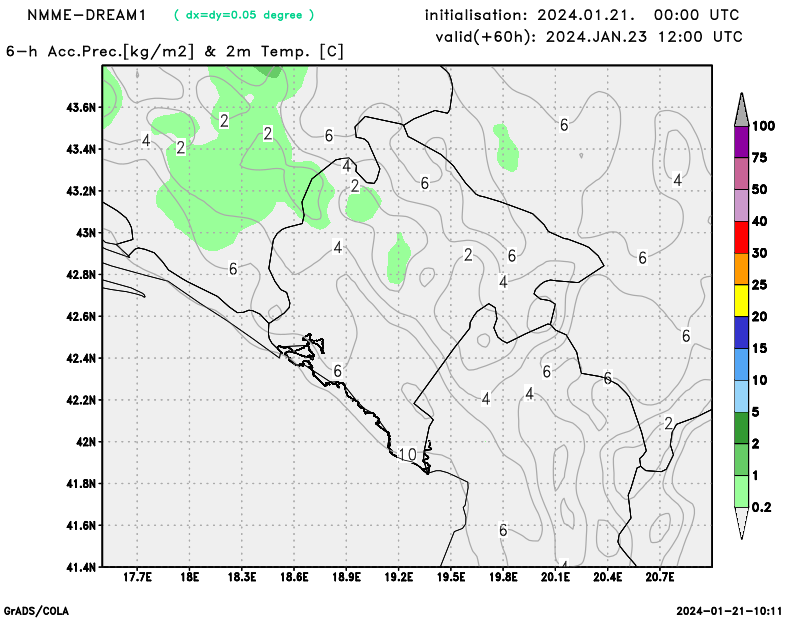The image size is (800, 618).
Task: Click the 43.4N latitude label
Action: 81,150
